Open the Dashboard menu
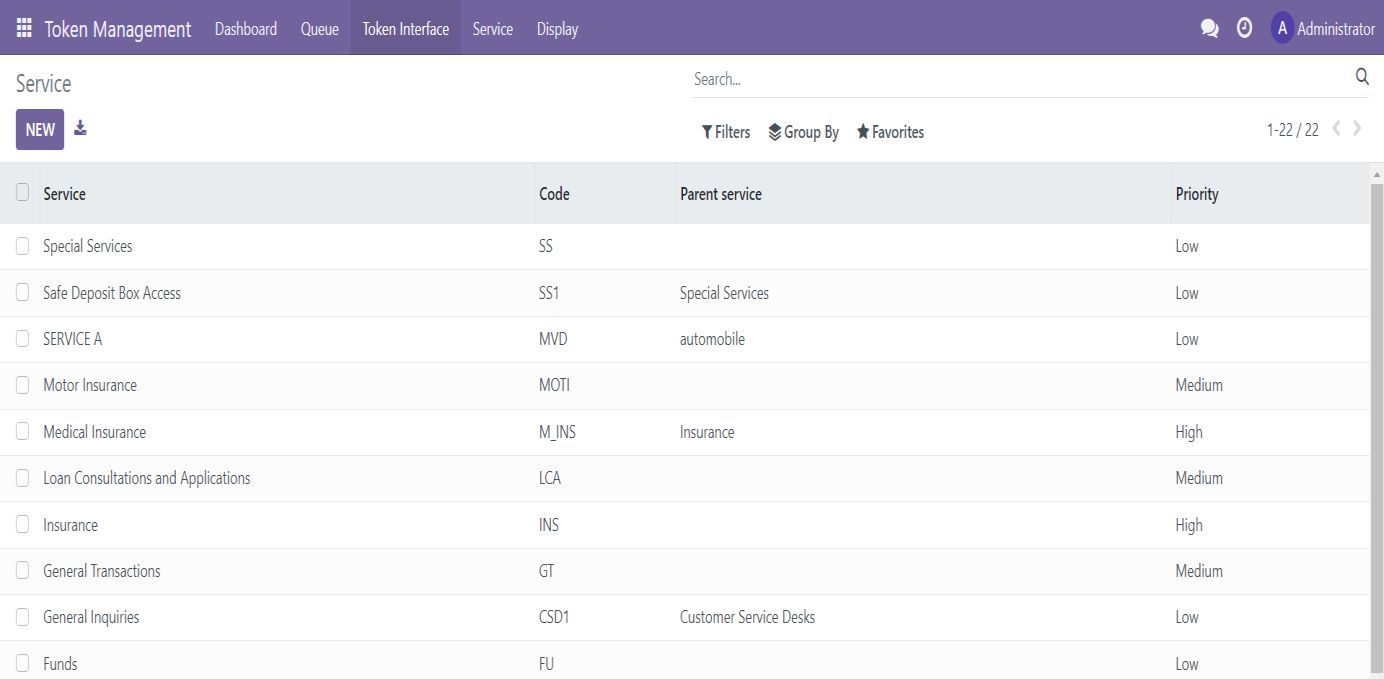This screenshot has height=679, width=1384. pyautogui.click(x=246, y=29)
